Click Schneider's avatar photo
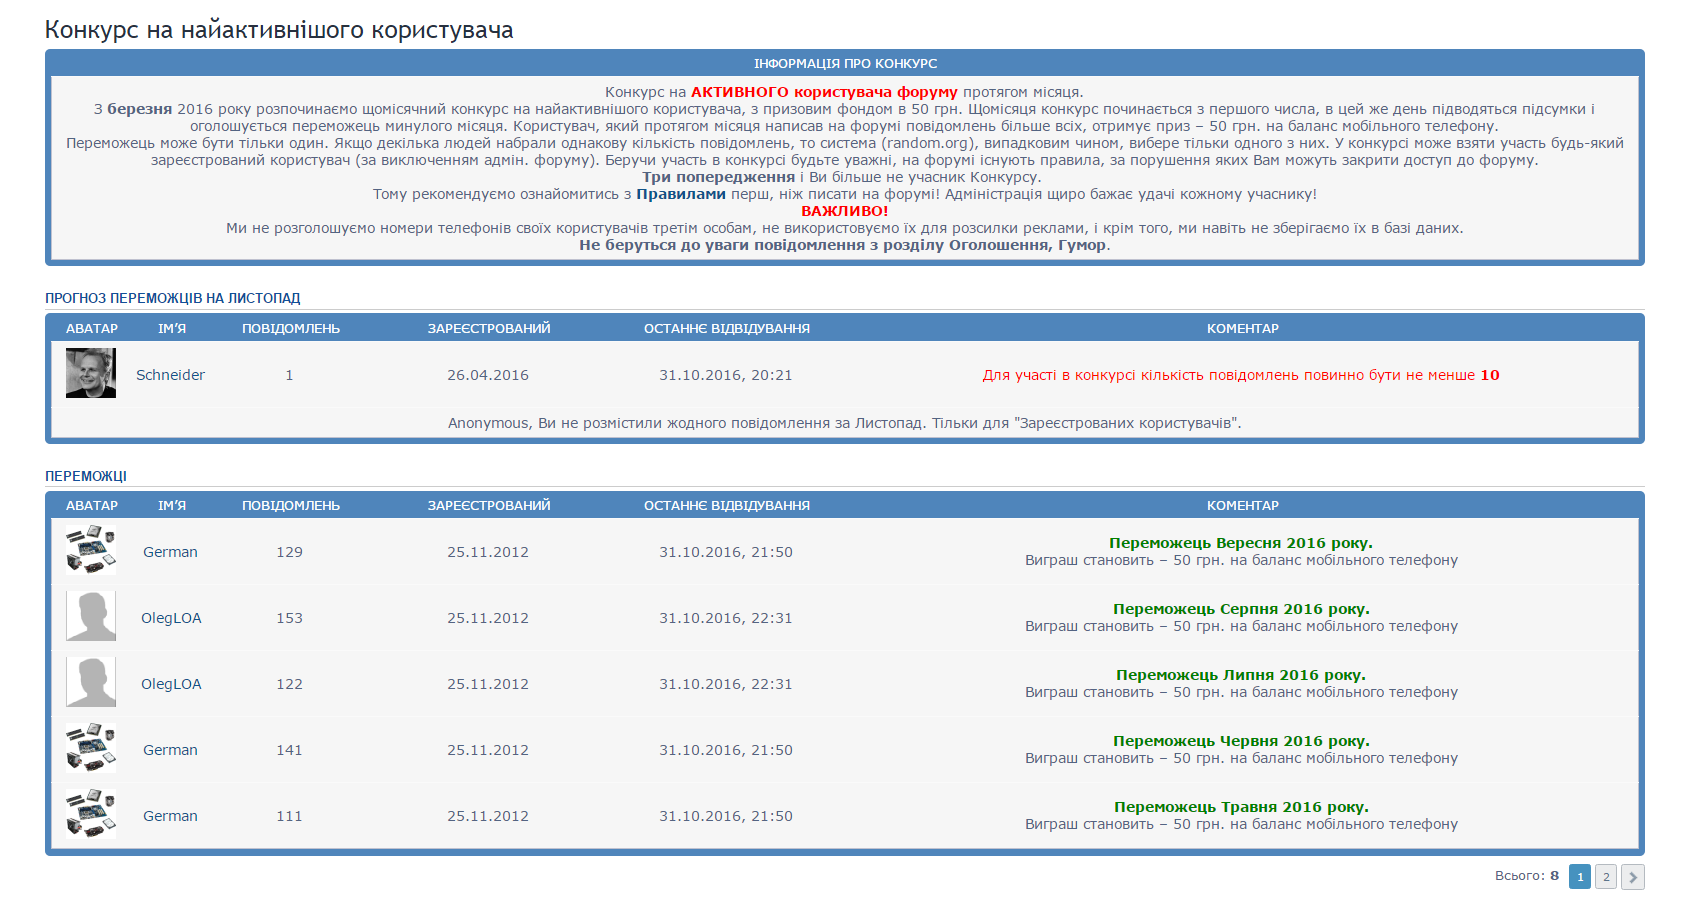The image size is (1685, 902). (91, 373)
